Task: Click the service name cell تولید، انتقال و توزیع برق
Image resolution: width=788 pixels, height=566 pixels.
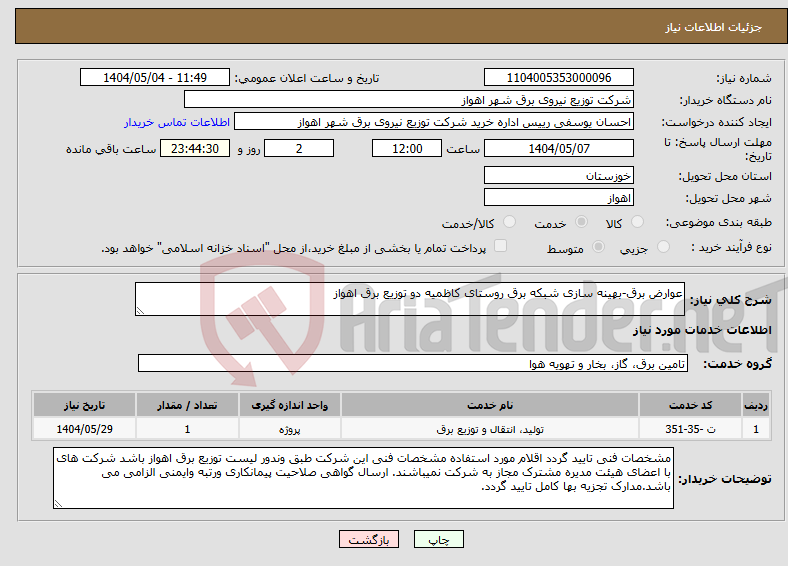Action: point(490,429)
